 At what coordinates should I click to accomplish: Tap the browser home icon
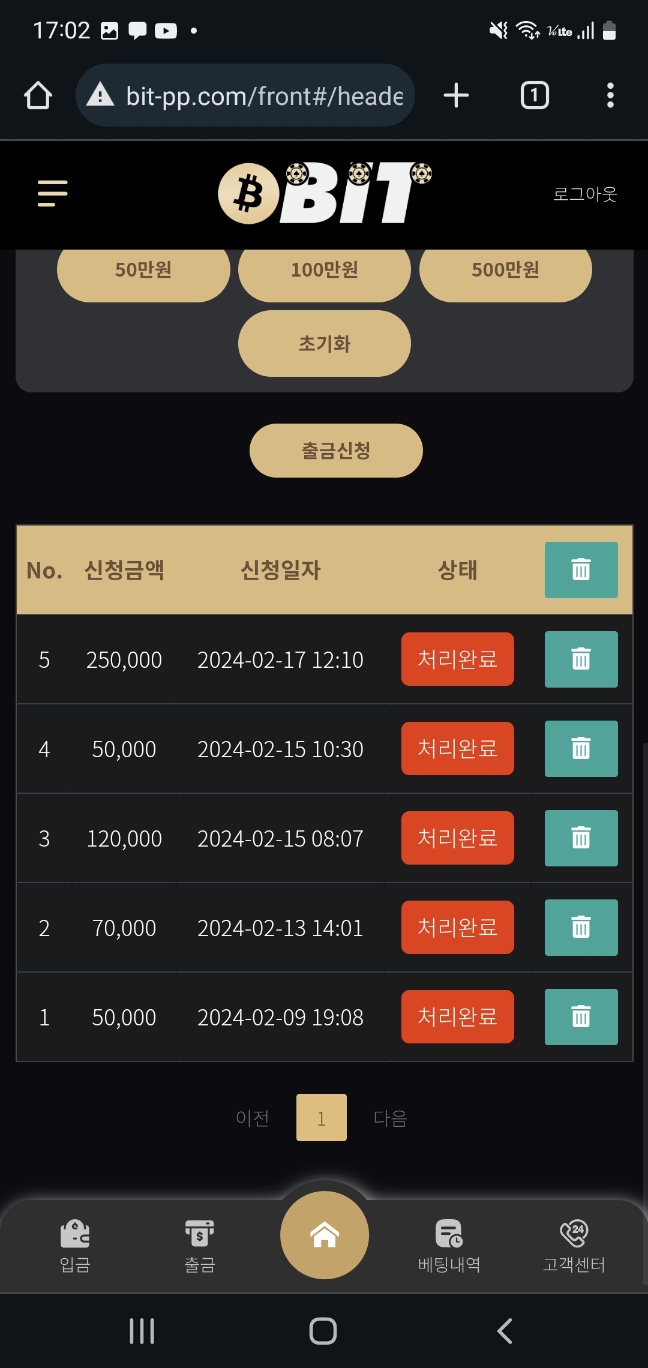tap(38, 95)
